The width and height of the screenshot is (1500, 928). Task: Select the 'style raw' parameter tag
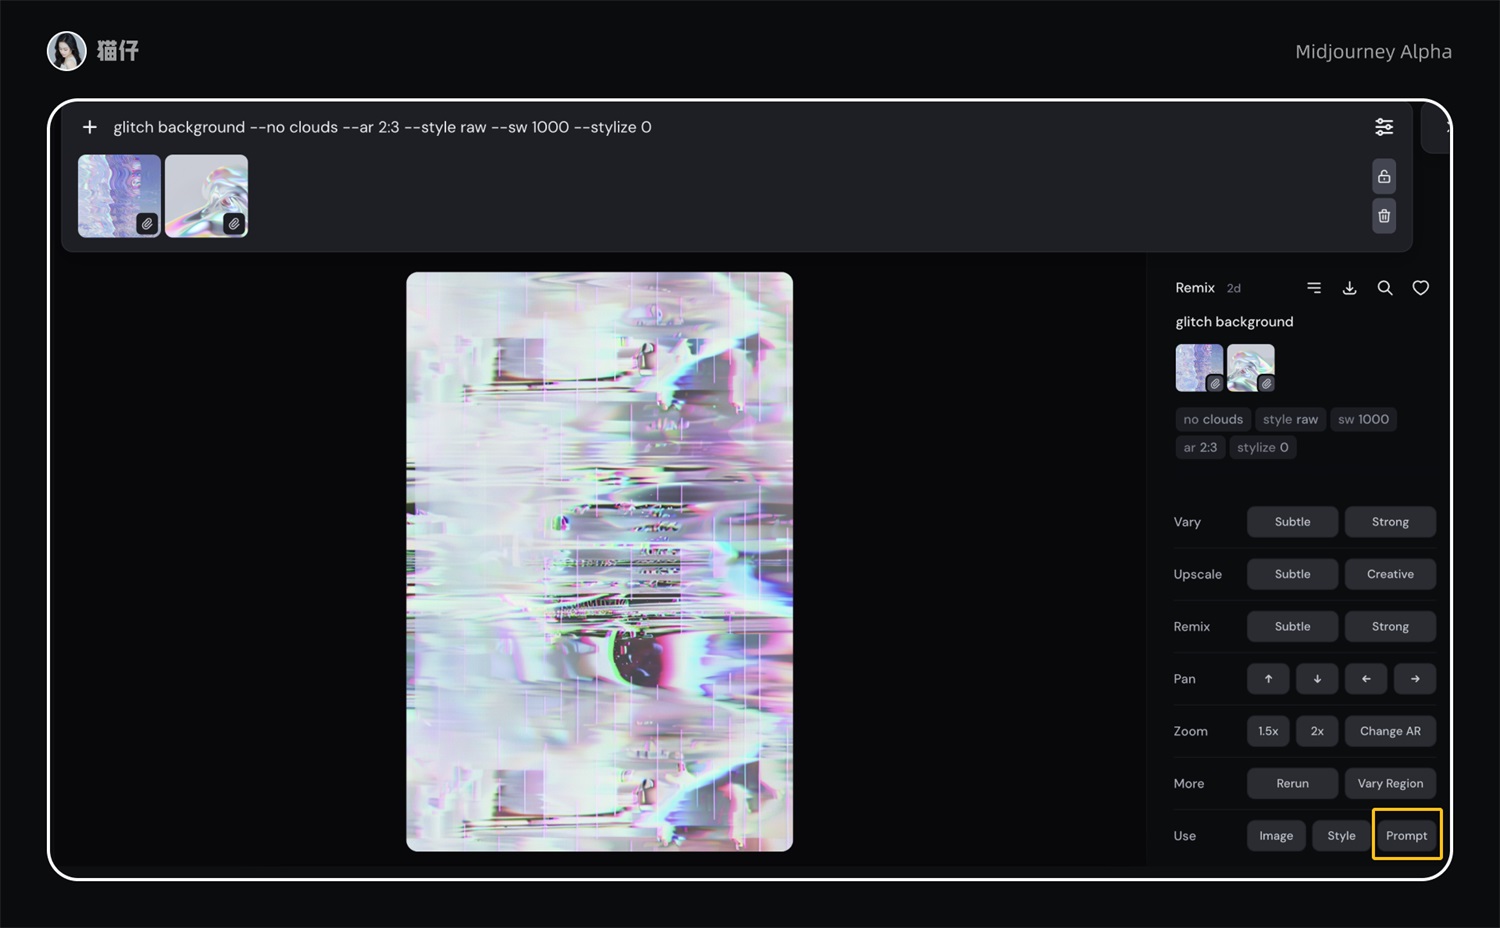point(1290,420)
